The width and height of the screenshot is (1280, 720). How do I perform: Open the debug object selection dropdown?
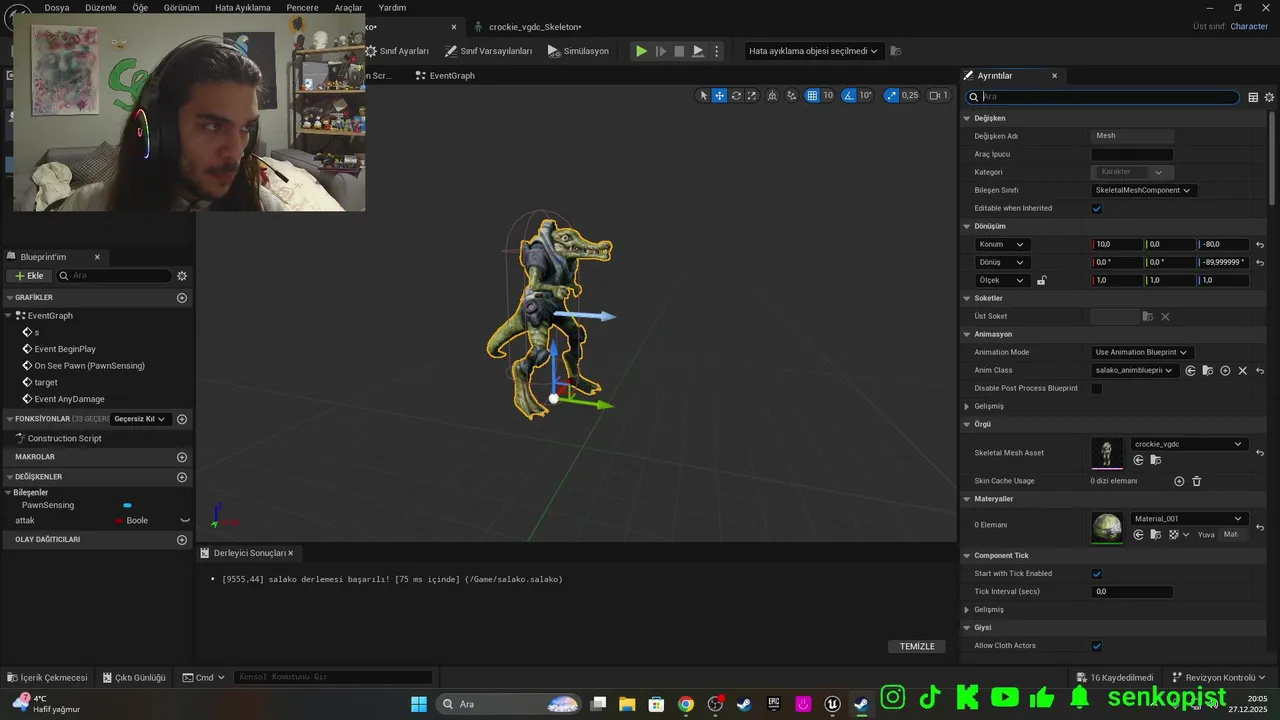[x=813, y=51]
